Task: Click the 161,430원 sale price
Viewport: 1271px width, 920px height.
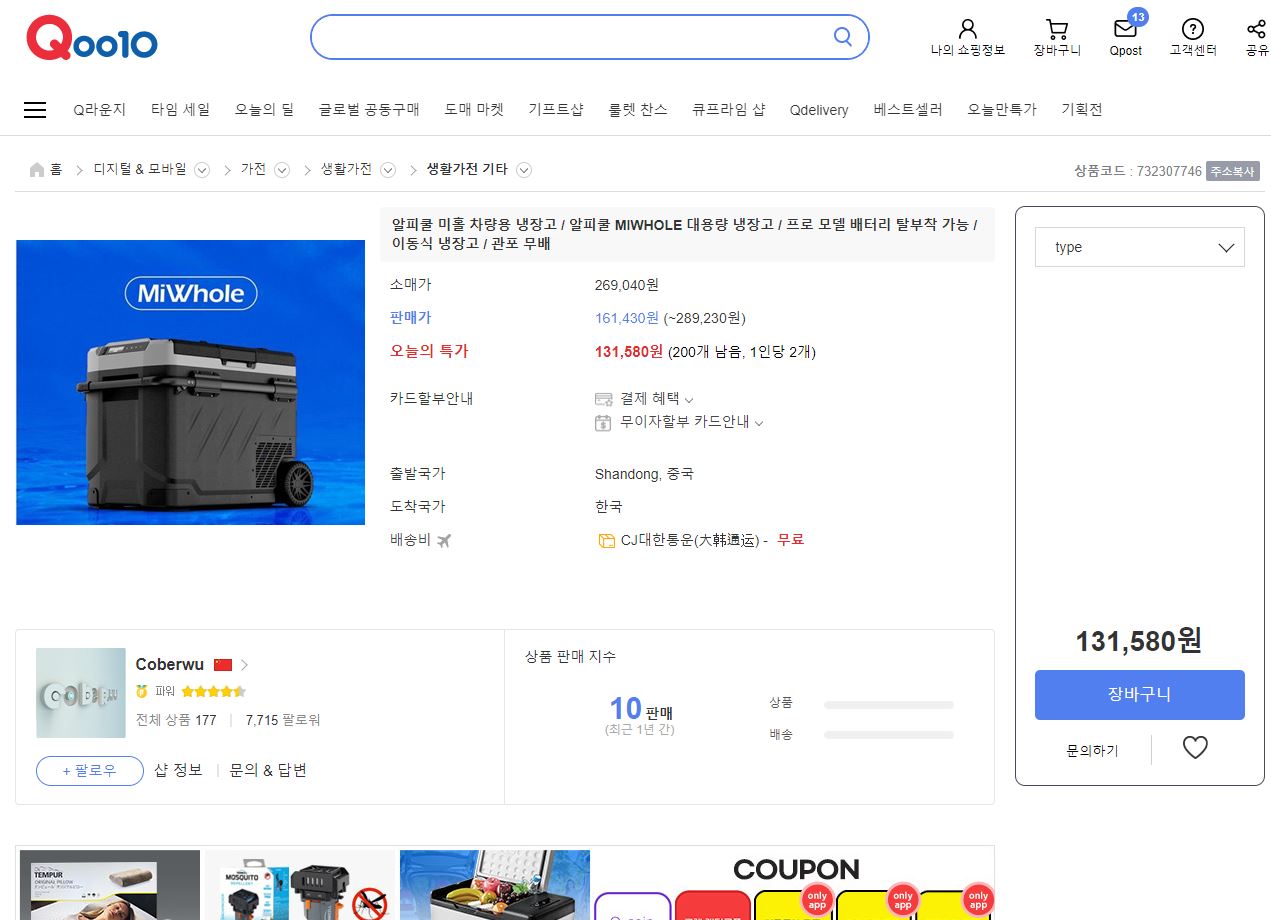Action: click(627, 318)
